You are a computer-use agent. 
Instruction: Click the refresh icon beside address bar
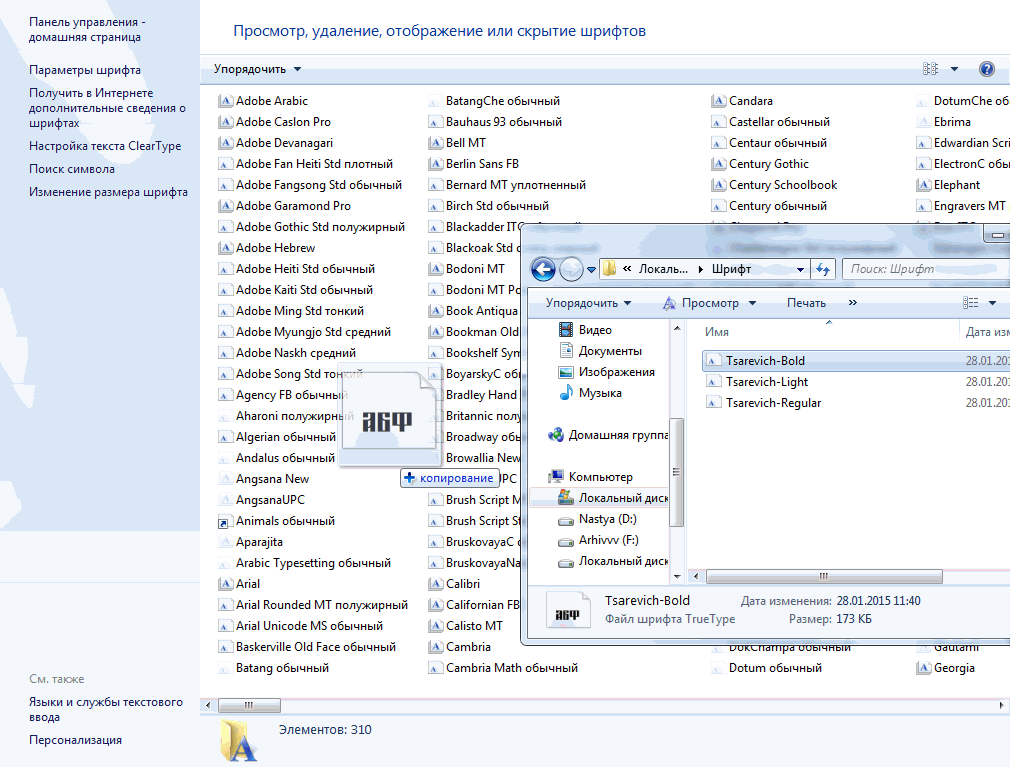[823, 269]
